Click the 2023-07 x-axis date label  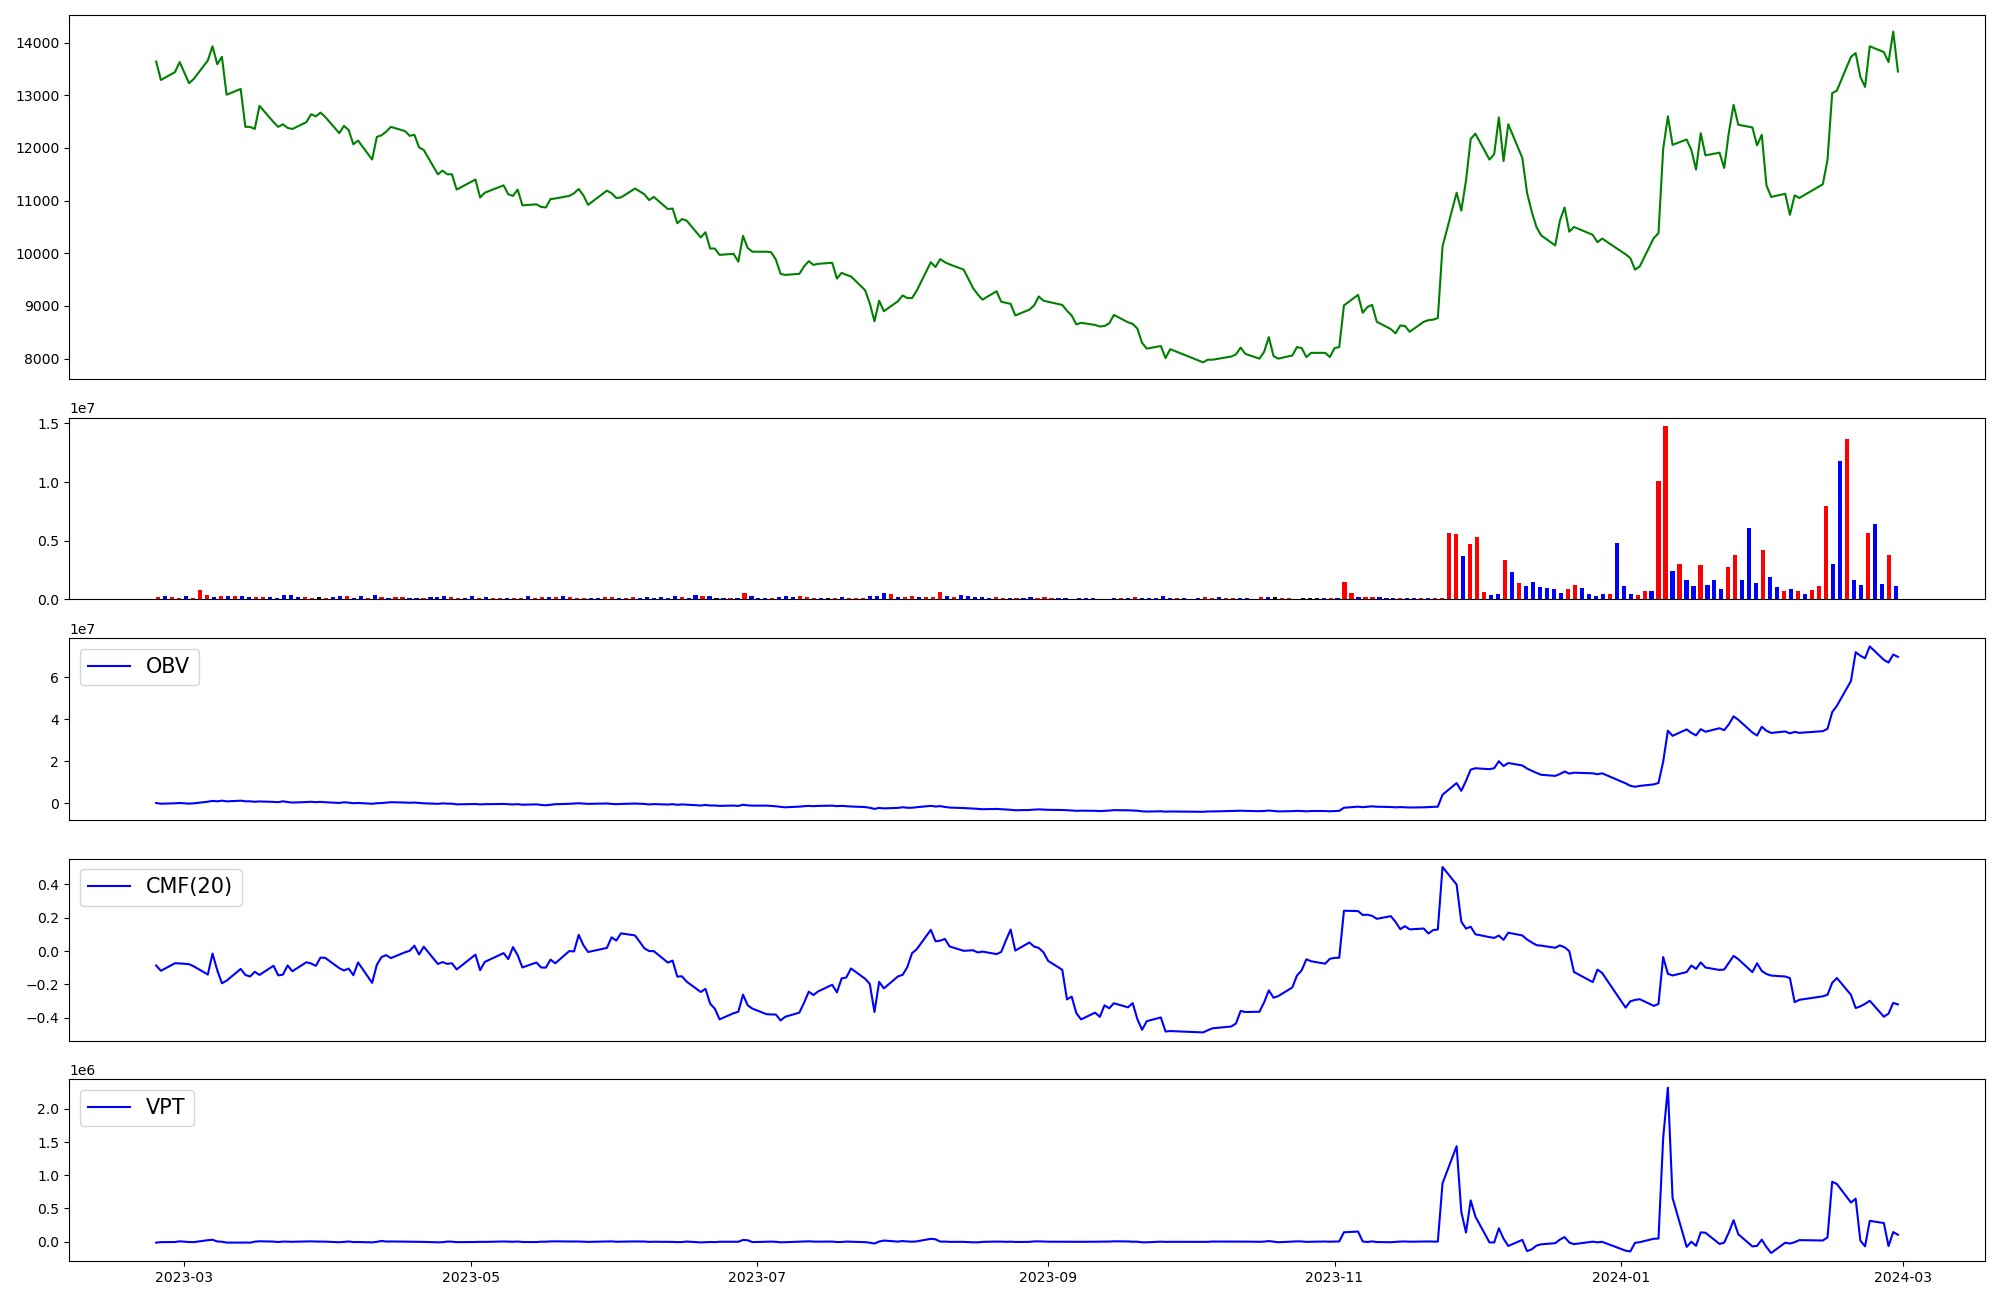click(x=757, y=1277)
